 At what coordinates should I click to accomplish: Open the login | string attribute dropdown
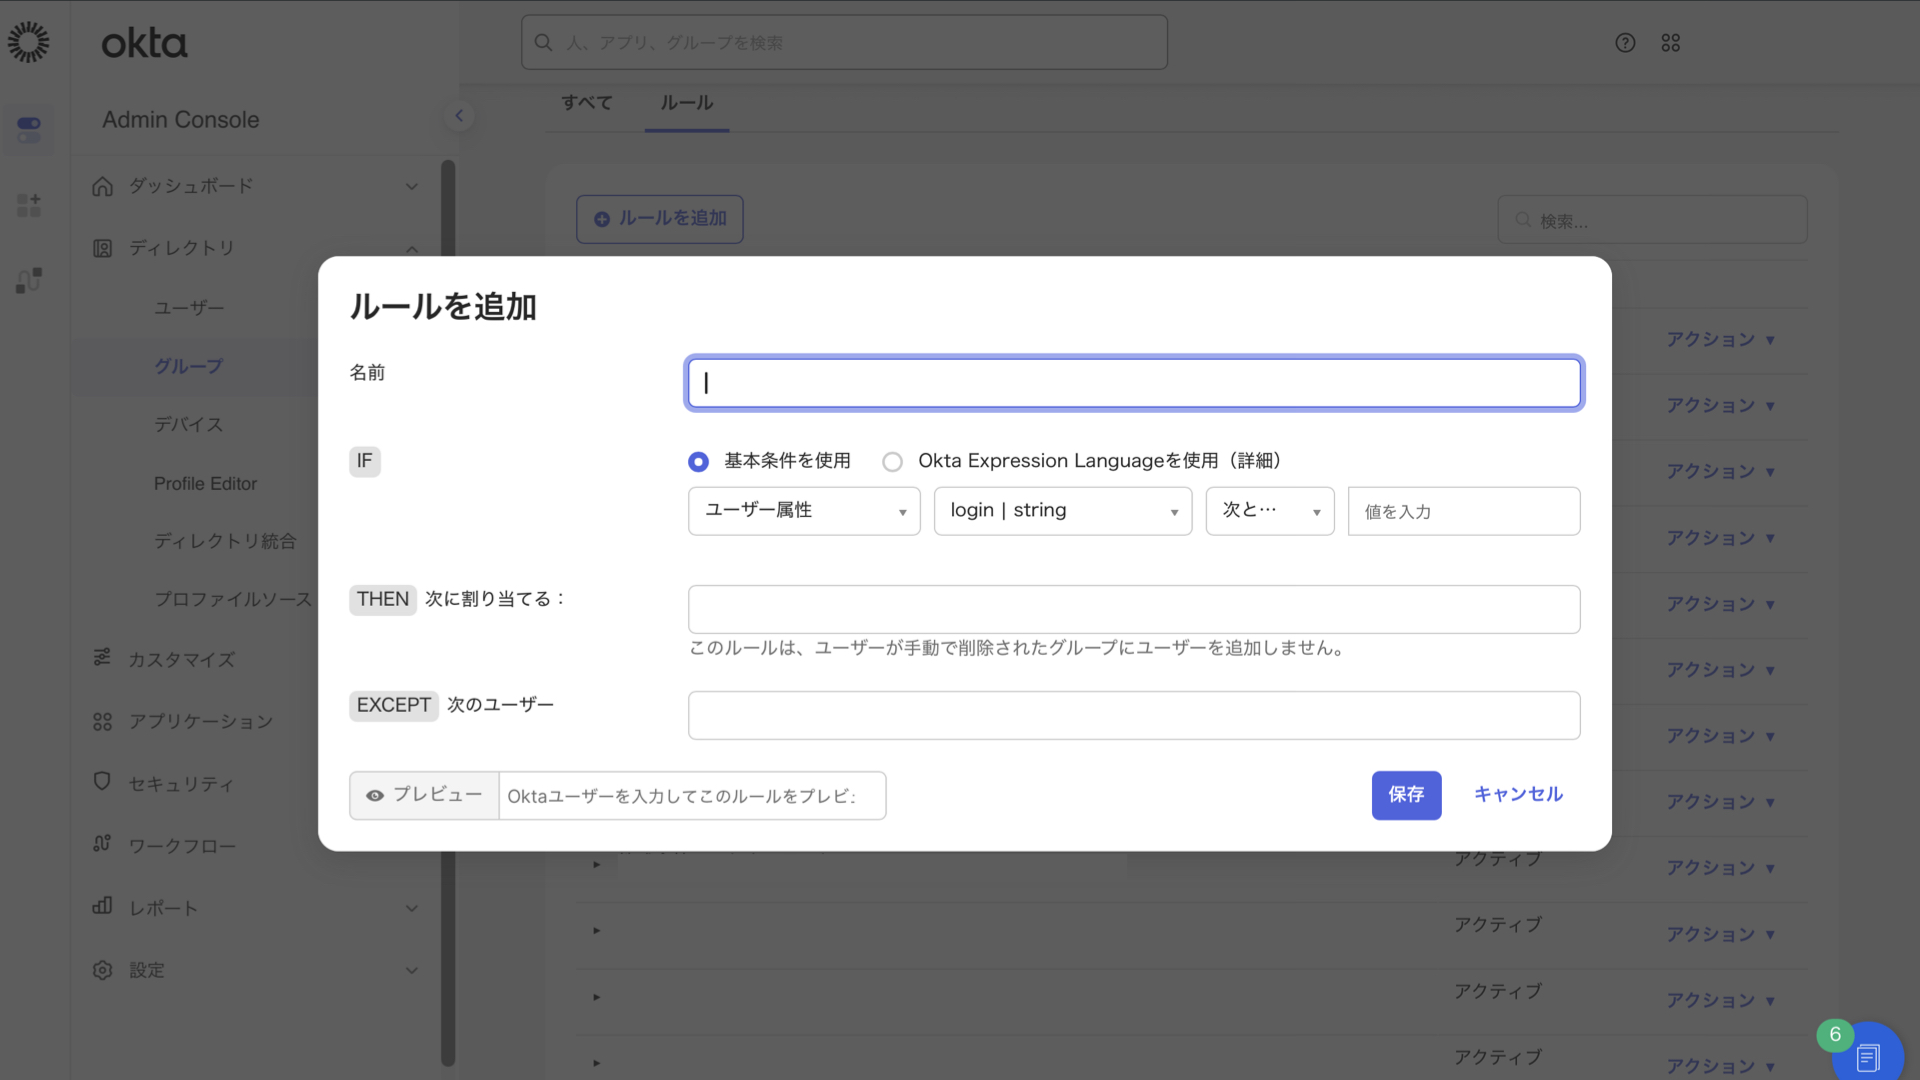coord(1062,510)
